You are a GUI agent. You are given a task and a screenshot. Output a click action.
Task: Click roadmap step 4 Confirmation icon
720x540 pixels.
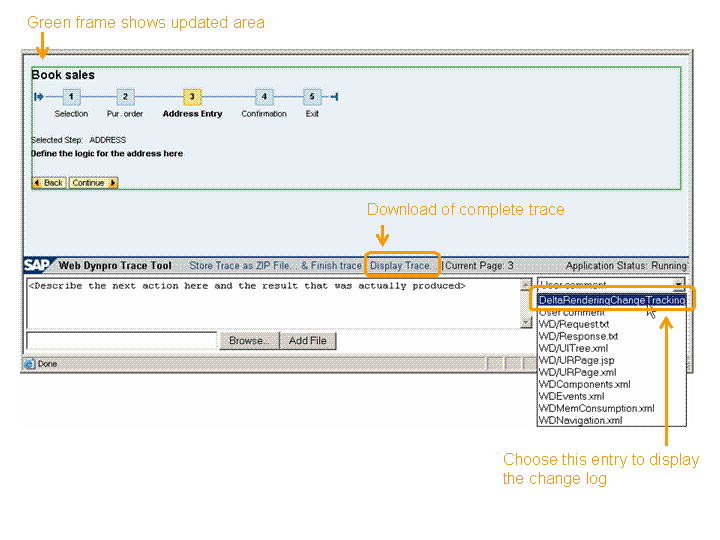263,97
